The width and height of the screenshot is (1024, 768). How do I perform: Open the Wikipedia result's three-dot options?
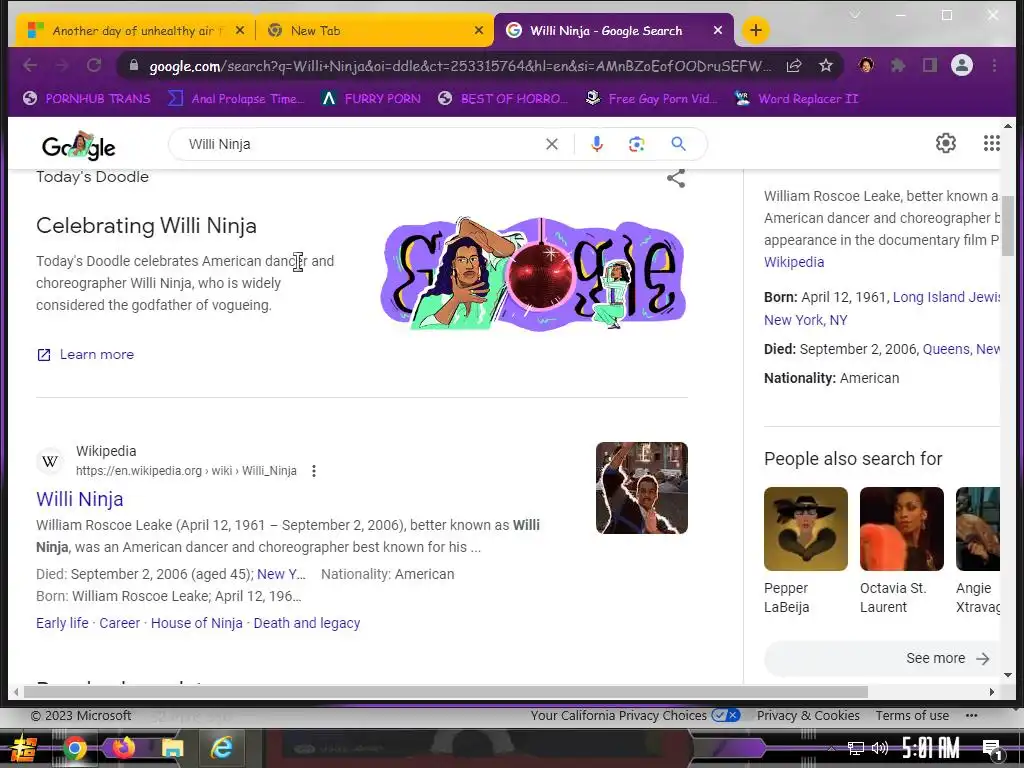pyautogui.click(x=314, y=471)
